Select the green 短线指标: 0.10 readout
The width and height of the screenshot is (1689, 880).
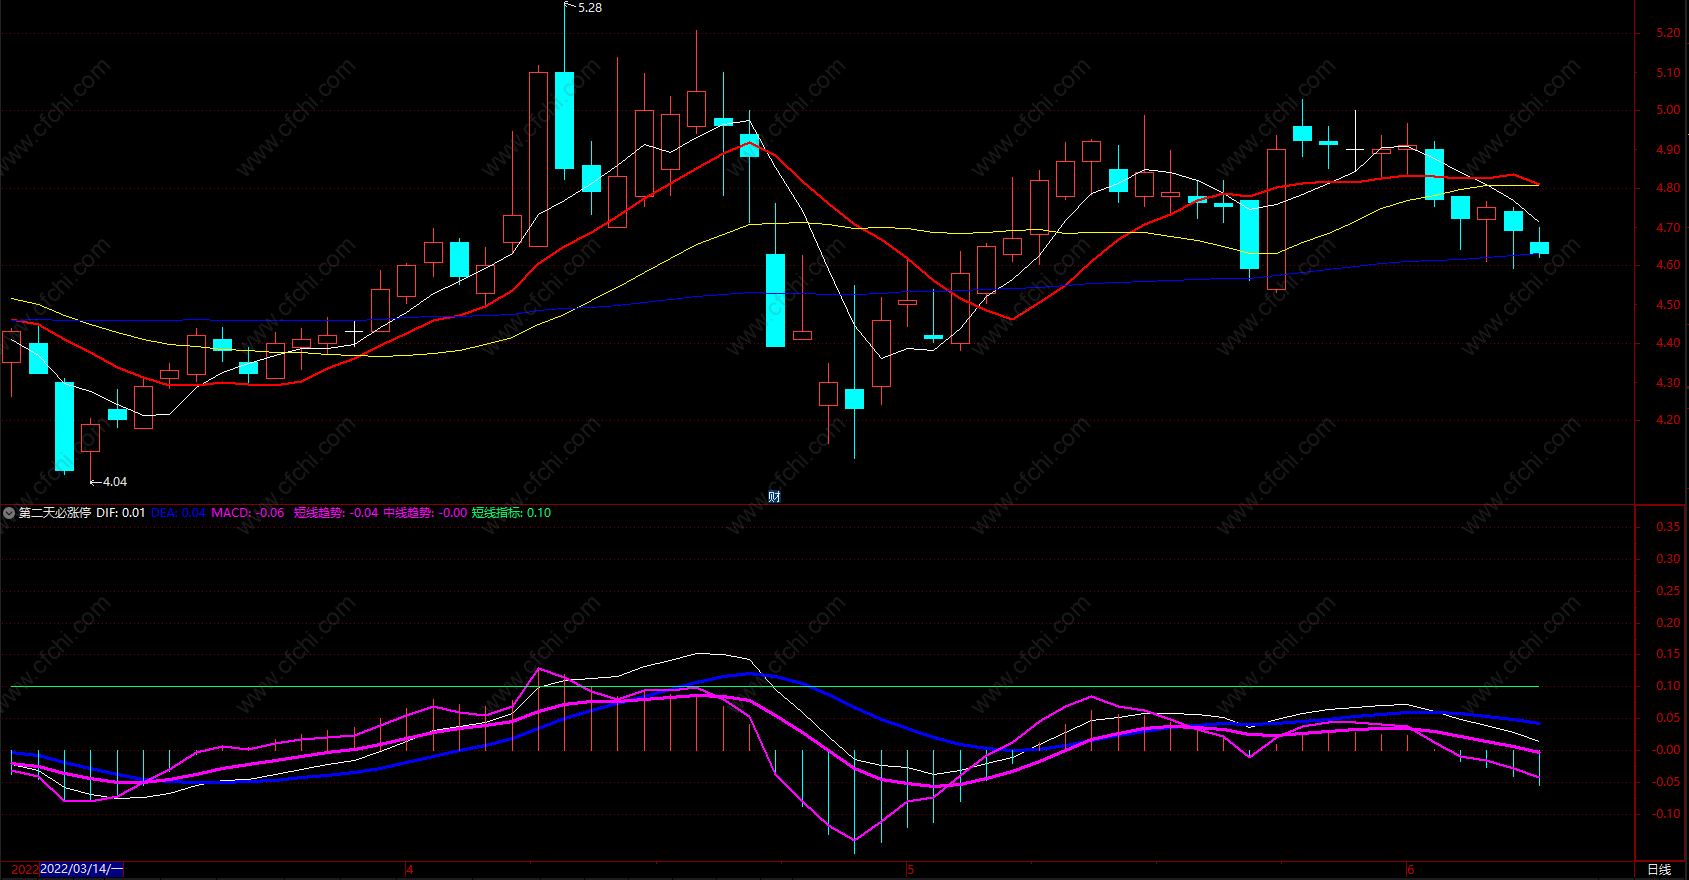coord(511,513)
